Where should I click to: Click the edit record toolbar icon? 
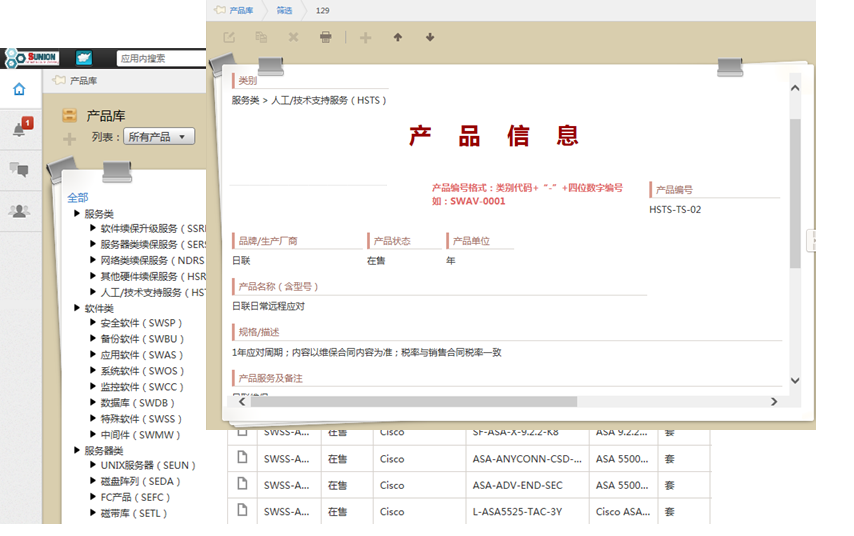click(x=229, y=37)
